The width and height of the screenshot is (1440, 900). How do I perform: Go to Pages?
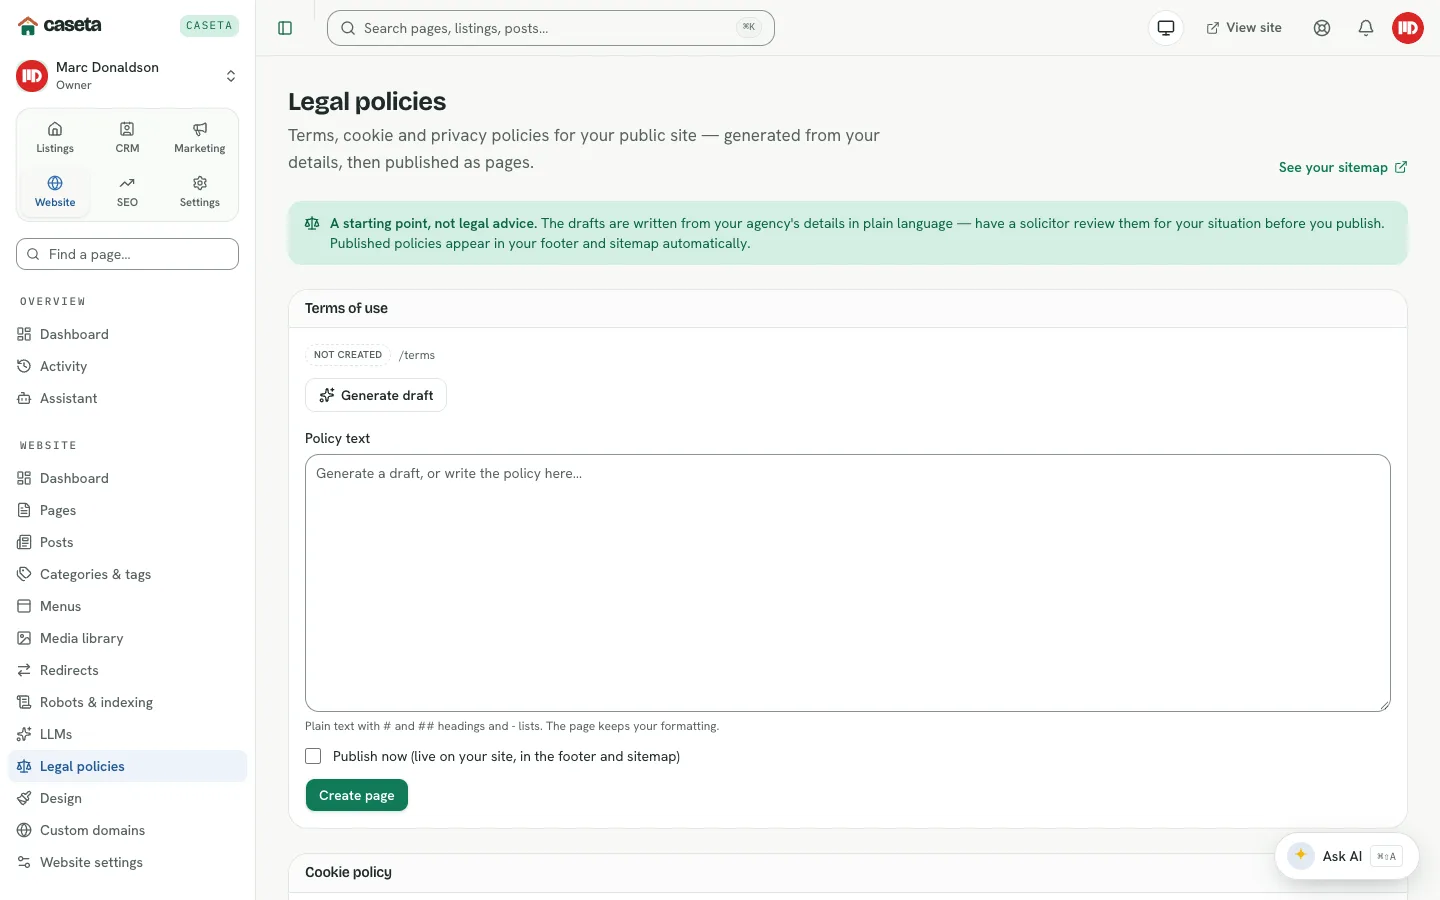127,510
